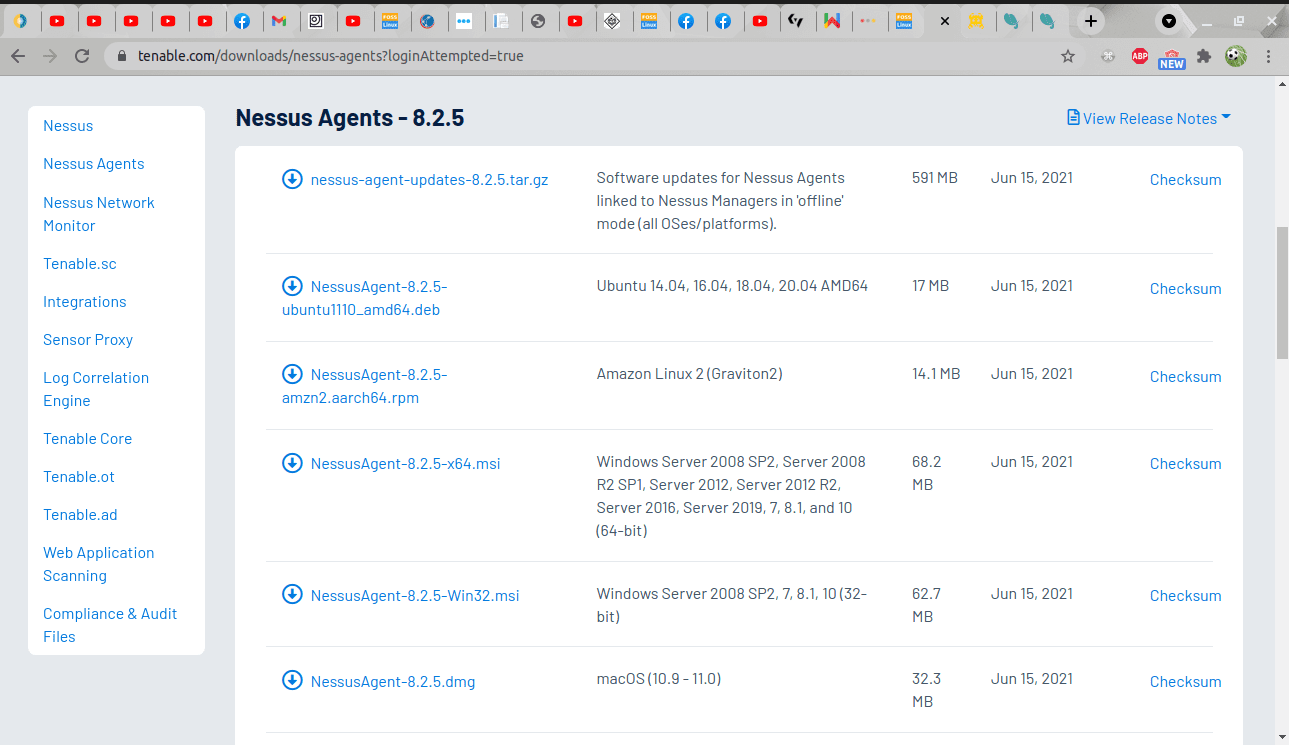Image resolution: width=1289 pixels, height=745 pixels.
Task: Click the 14.1 MB size value
Action: pyautogui.click(x=936, y=374)
